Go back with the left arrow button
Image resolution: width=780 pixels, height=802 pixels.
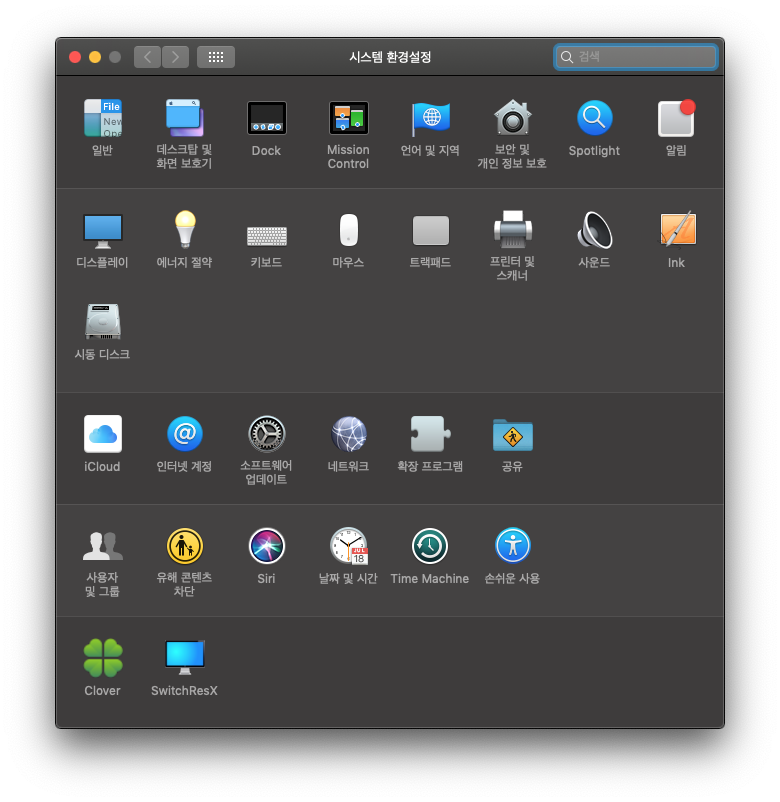tap(147, 57)
